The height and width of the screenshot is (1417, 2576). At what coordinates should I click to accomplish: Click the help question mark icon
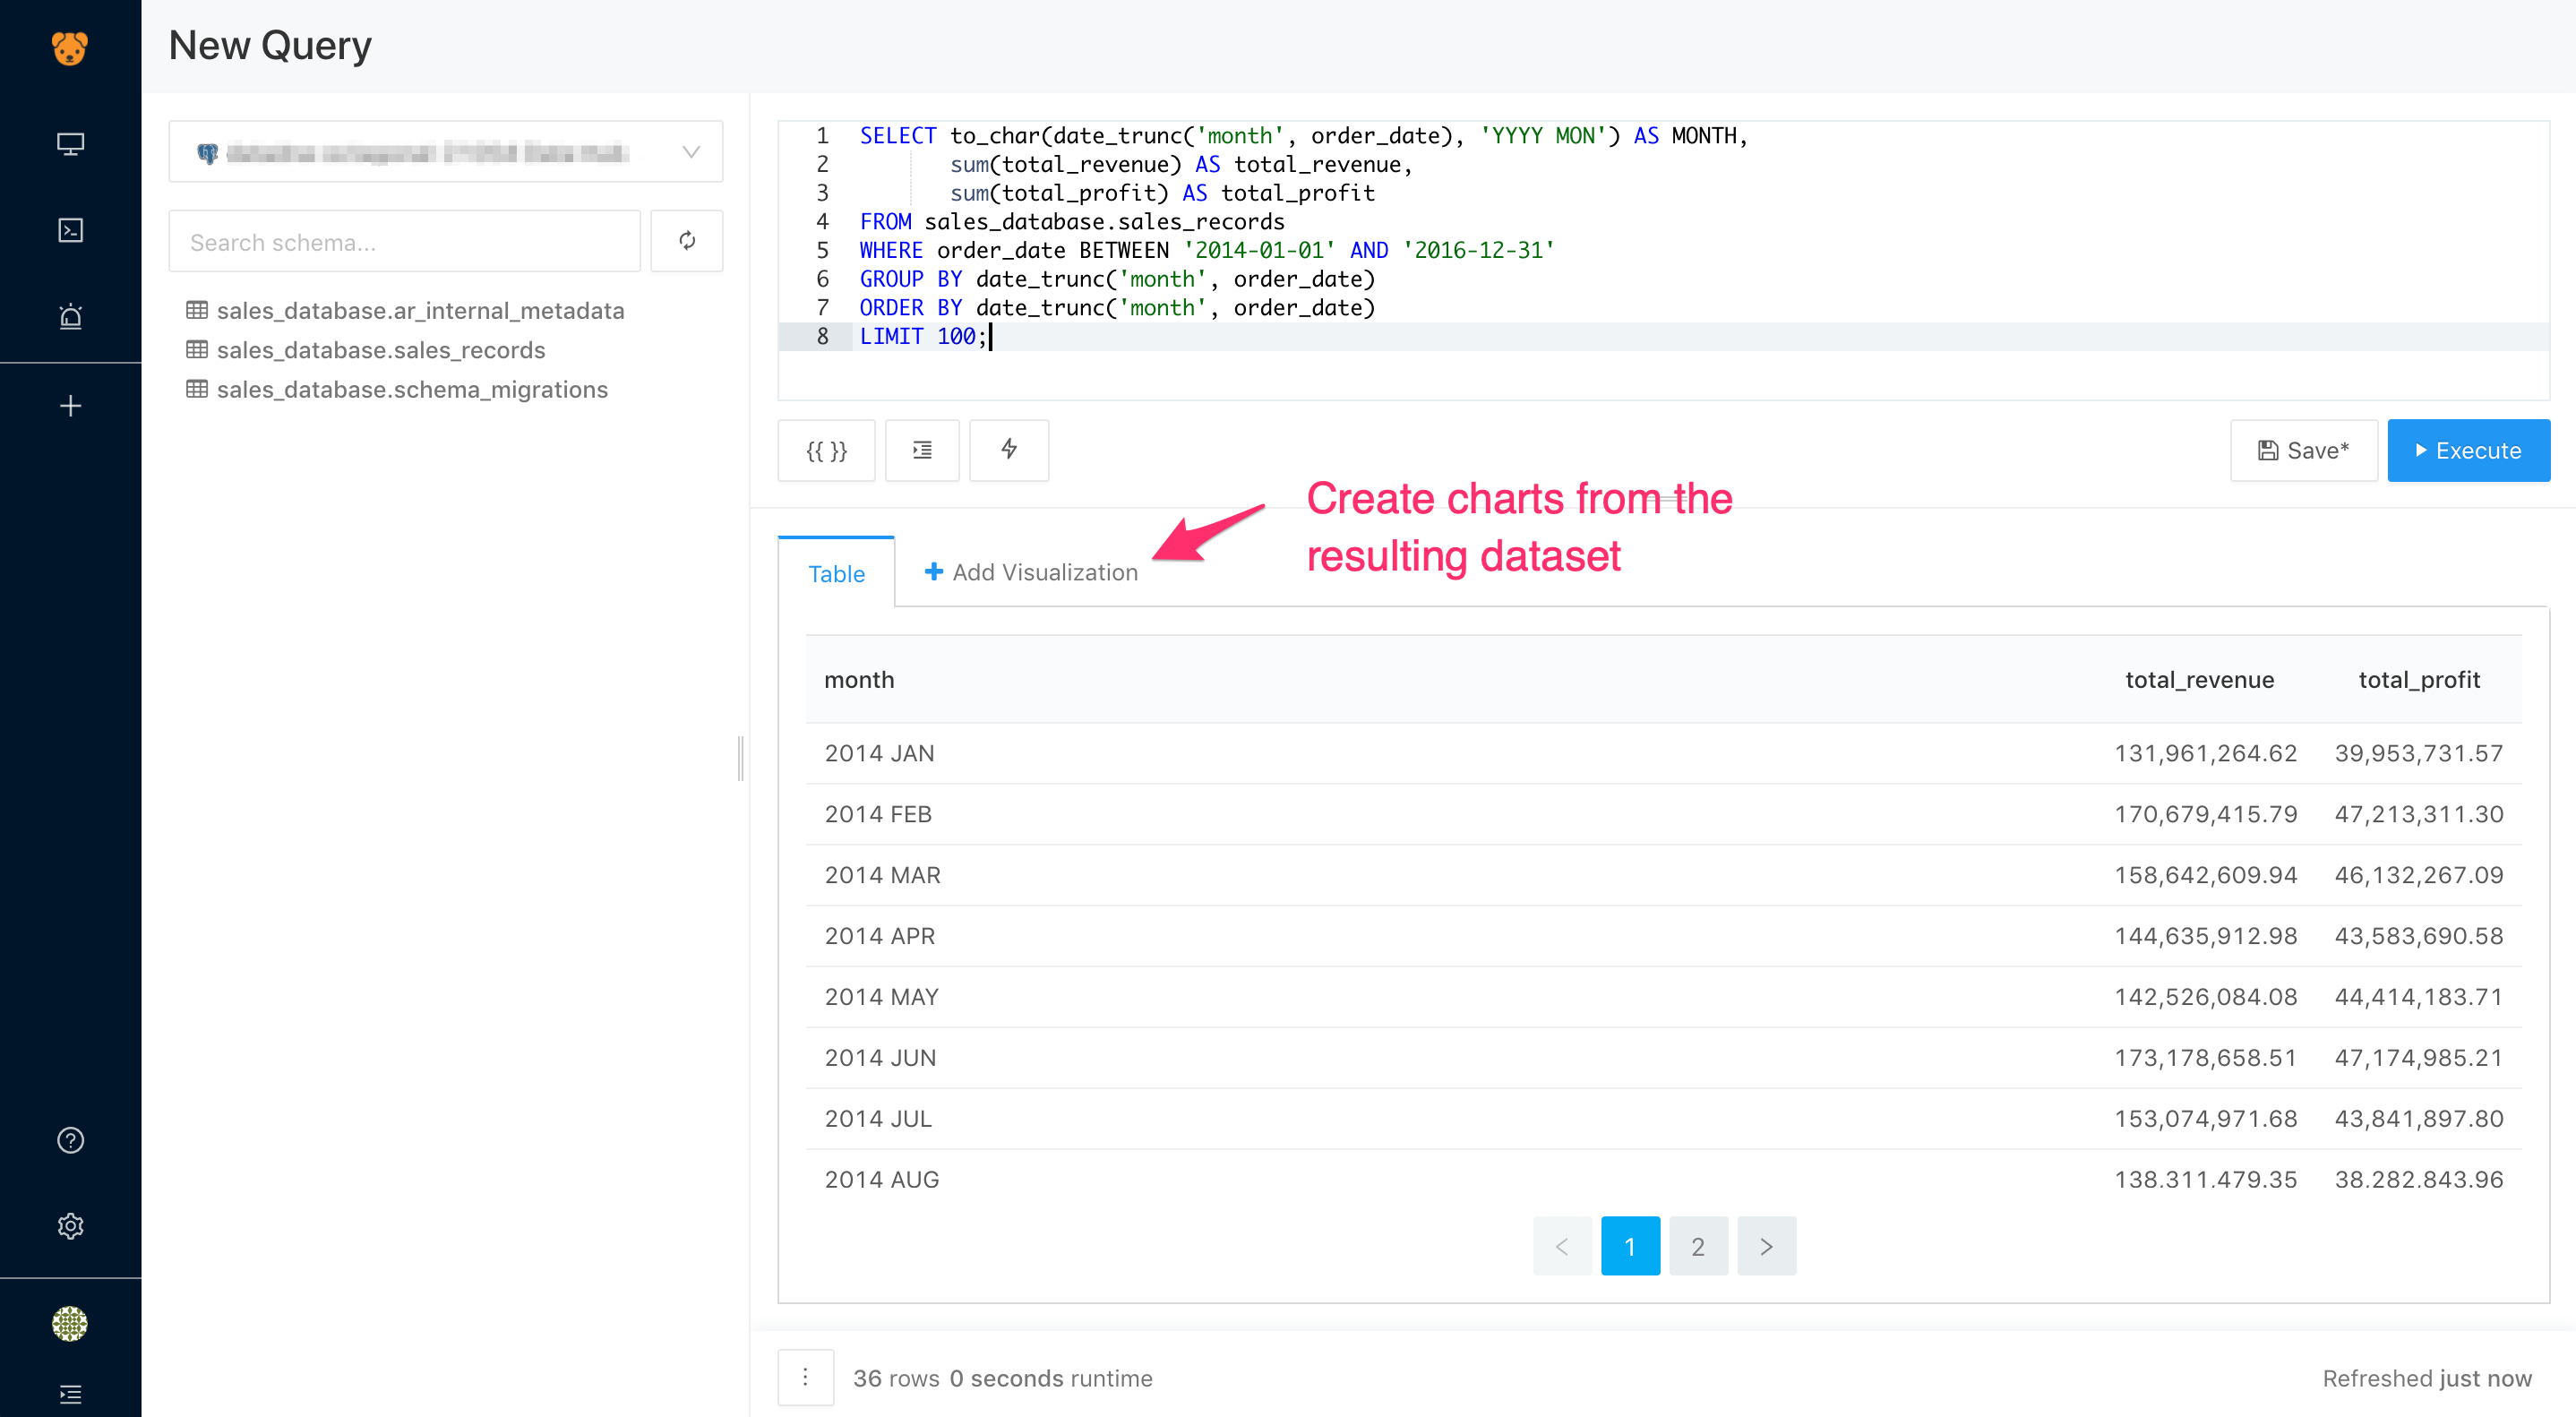tap(70, 1141)
